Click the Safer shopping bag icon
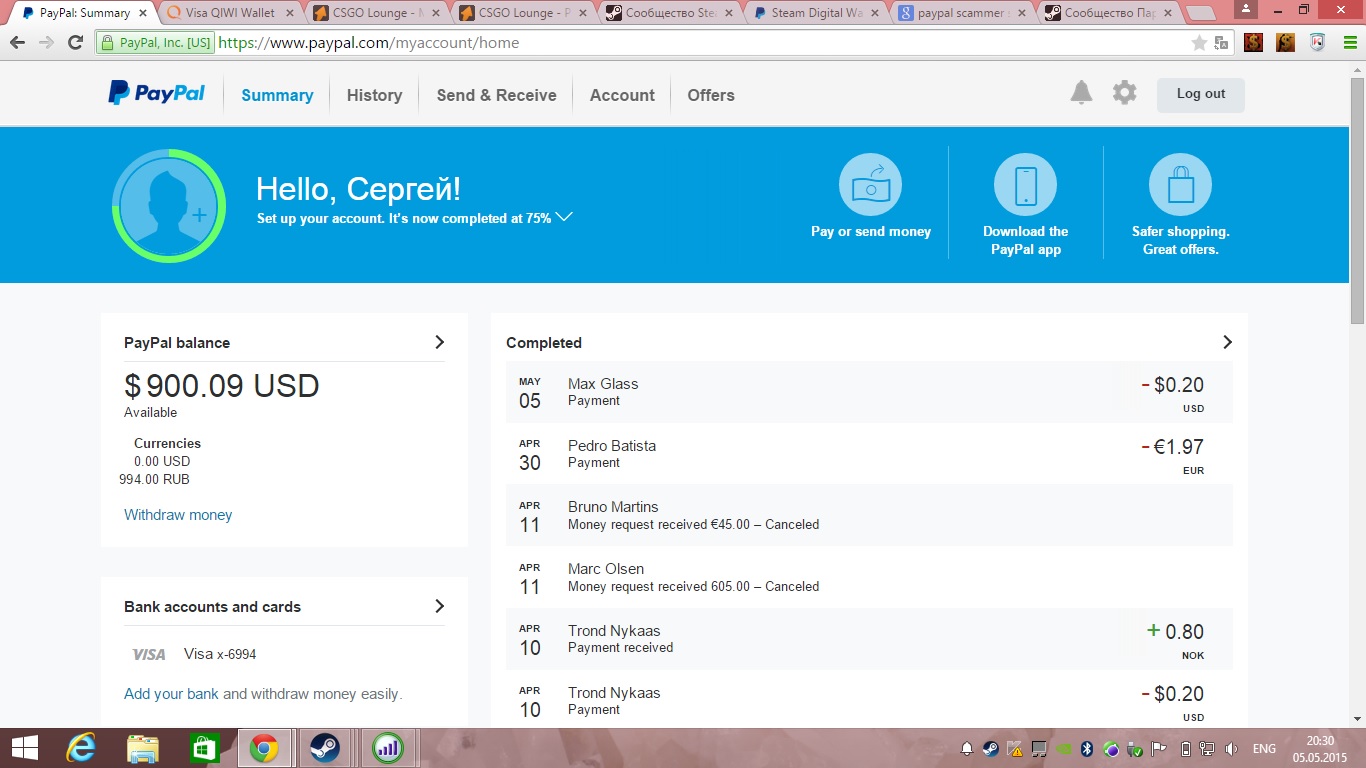Viewport: 1366px width, 768px height. pyautogui.click(x=1180, y=185)
